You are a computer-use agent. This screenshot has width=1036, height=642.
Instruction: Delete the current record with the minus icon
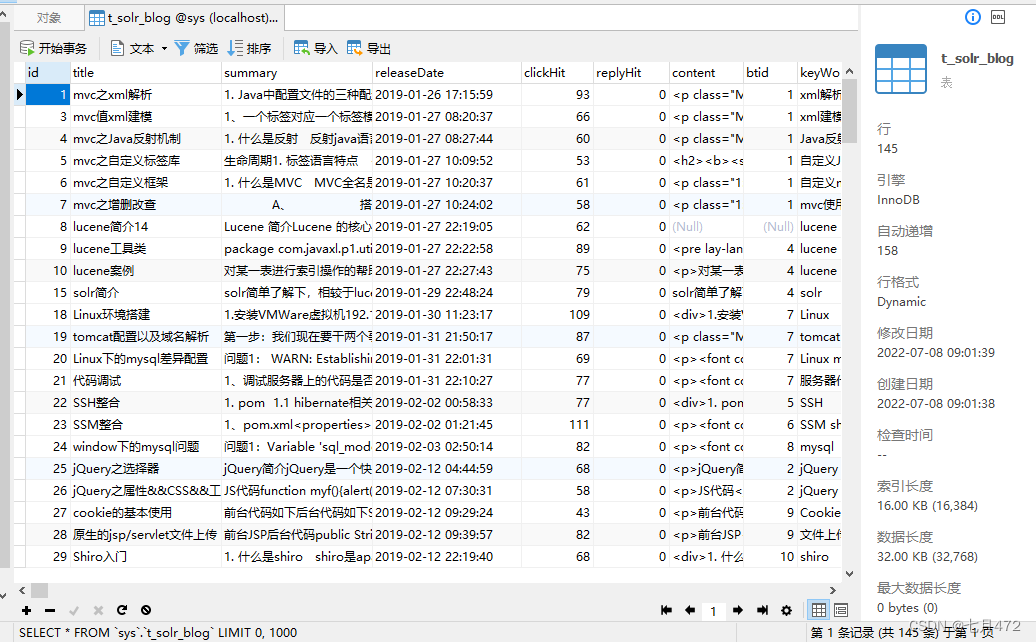point(48,610)
